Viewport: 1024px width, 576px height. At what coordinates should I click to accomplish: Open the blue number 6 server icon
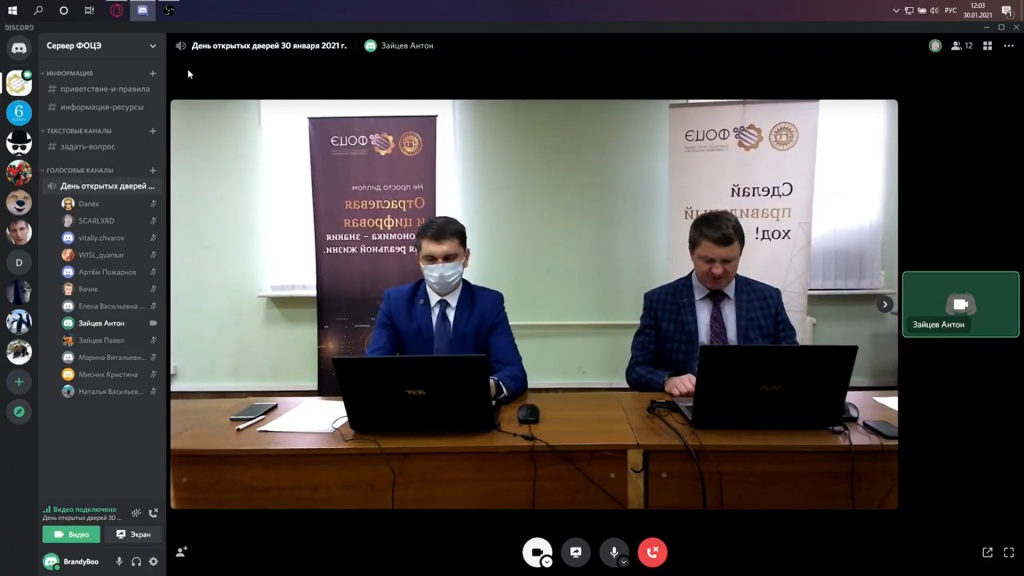[19, 112]
